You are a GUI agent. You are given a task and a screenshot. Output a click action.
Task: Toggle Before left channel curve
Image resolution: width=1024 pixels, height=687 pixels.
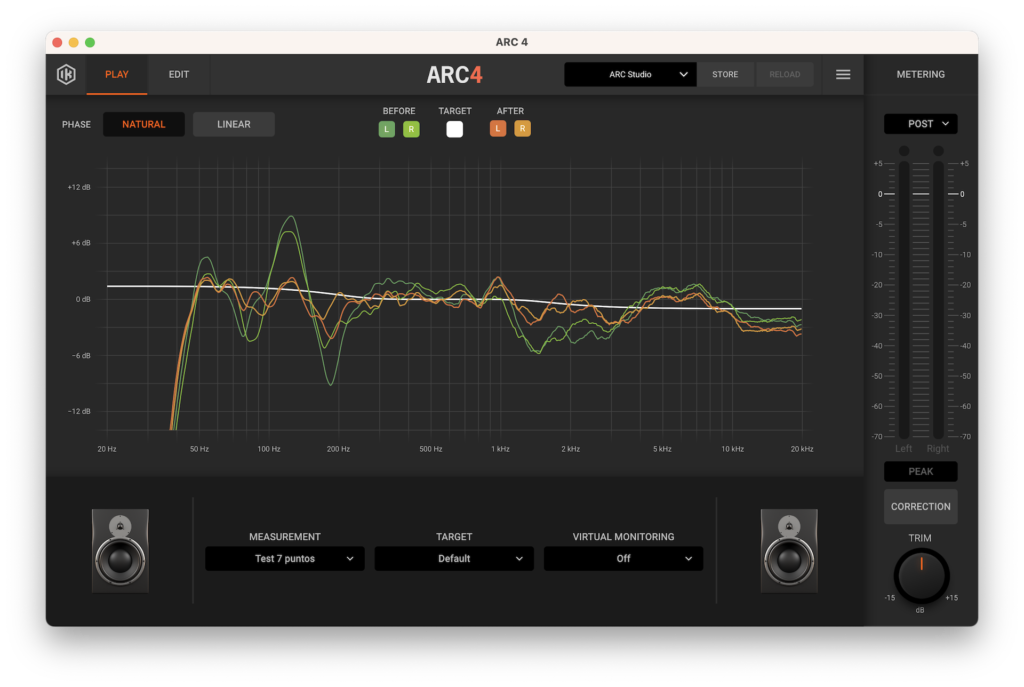tap(387, 129)
